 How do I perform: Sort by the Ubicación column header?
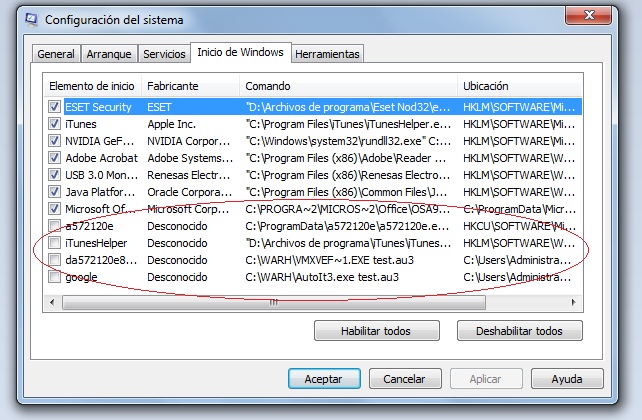520,86
